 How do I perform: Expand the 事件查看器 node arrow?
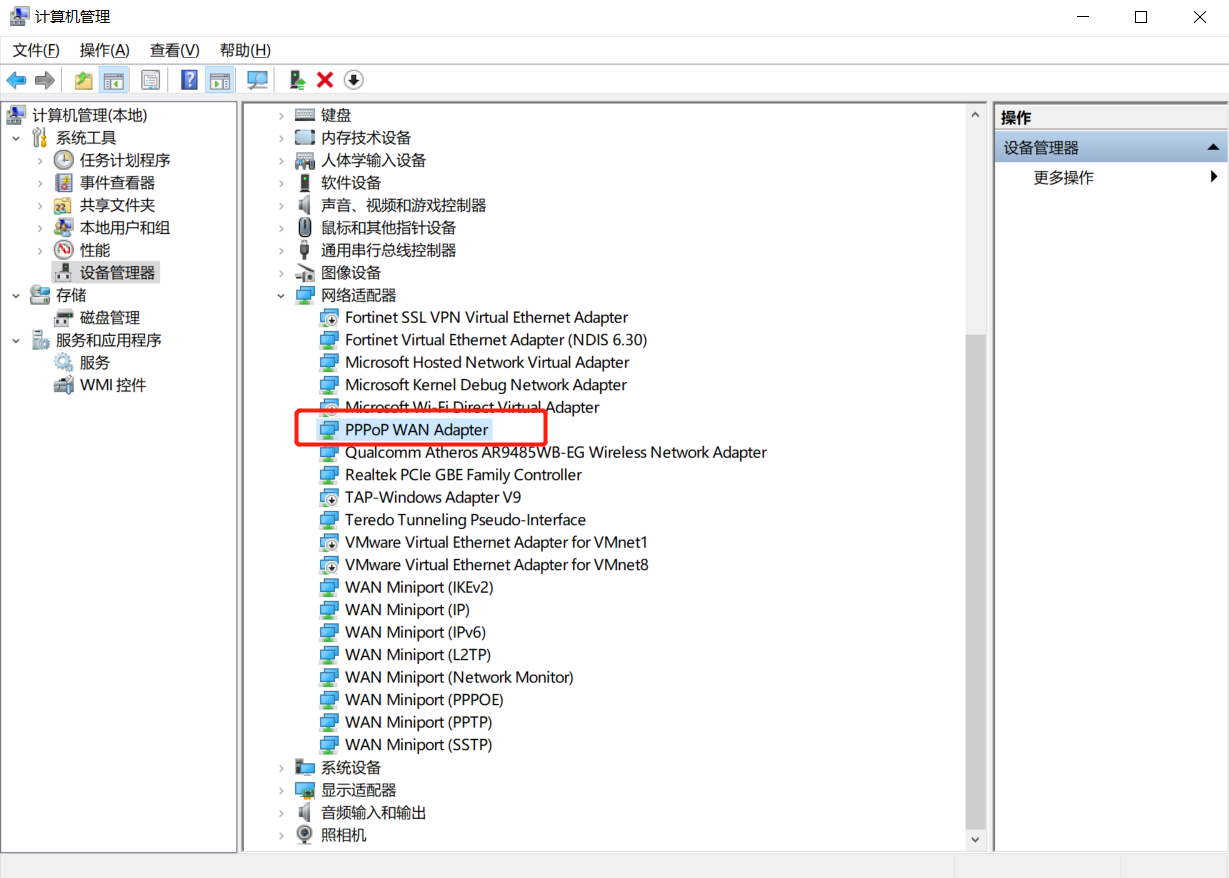(x=40, y=183)
